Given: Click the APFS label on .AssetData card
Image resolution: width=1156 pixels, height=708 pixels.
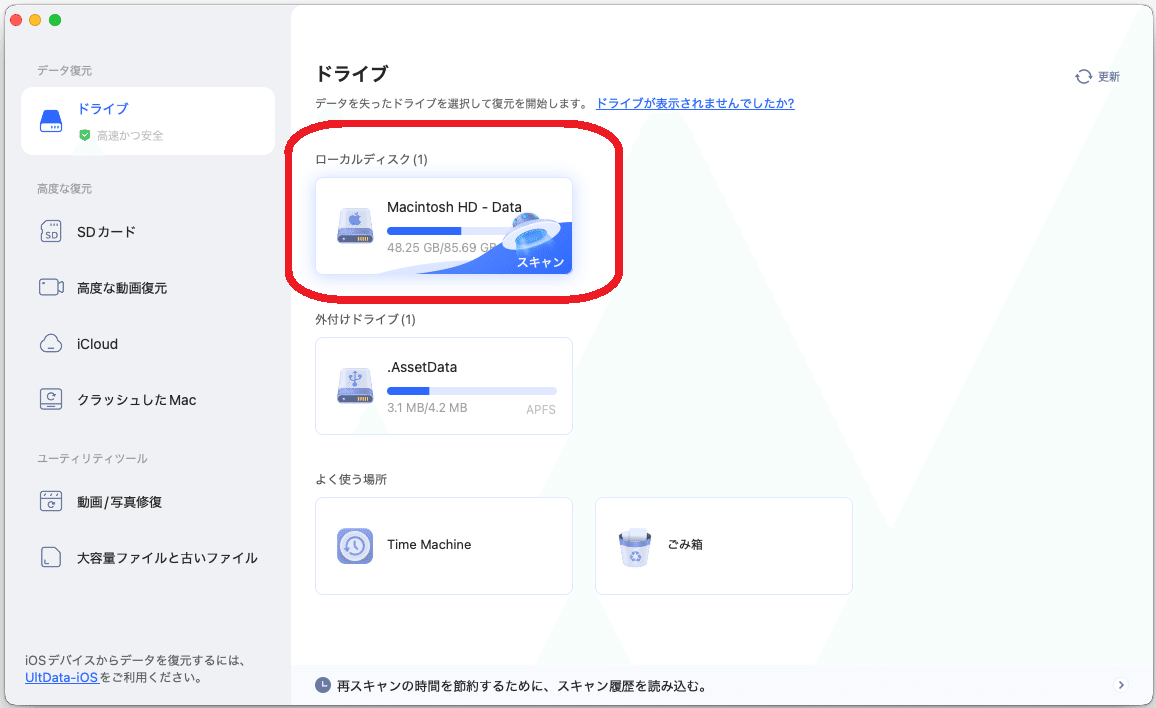Looking at the screenshot, I should (540, 409).
